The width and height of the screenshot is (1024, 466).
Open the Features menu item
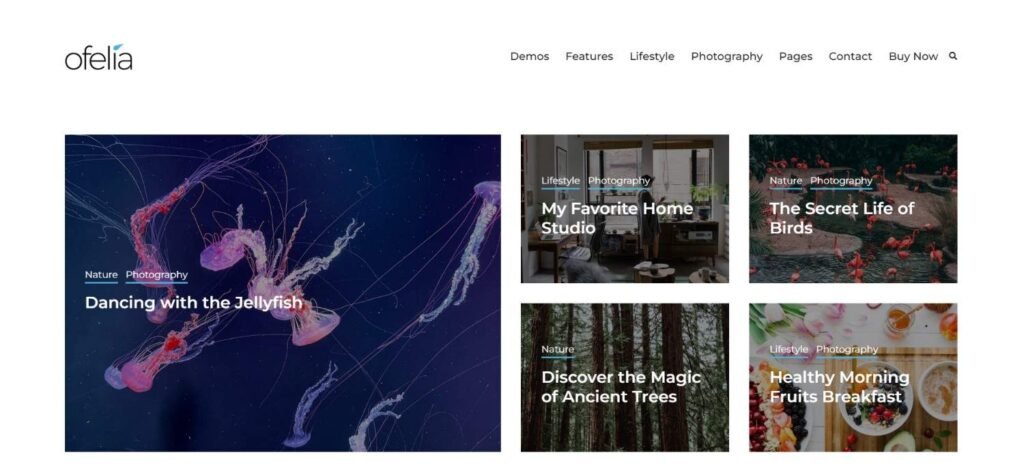click(589, 57)
